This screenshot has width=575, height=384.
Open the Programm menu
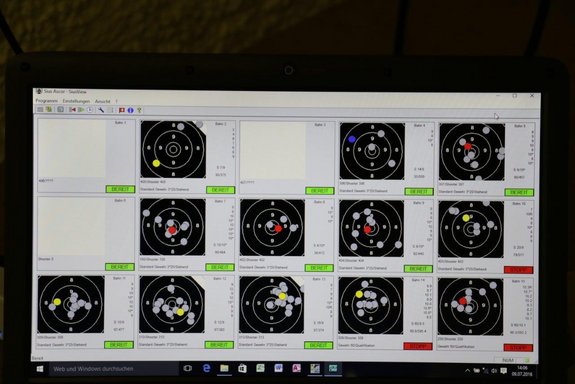pyautogui.click(x=46, y=100)
